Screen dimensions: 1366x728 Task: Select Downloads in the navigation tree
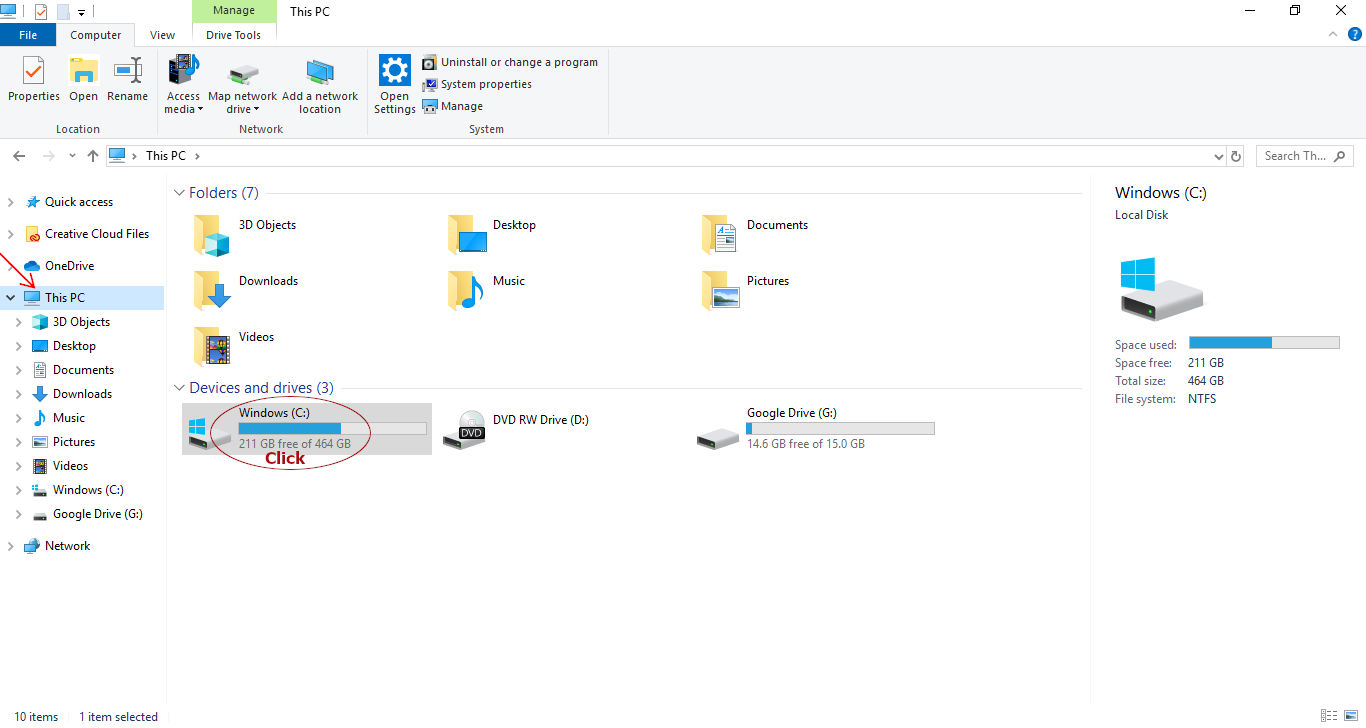tap(72, 394)
